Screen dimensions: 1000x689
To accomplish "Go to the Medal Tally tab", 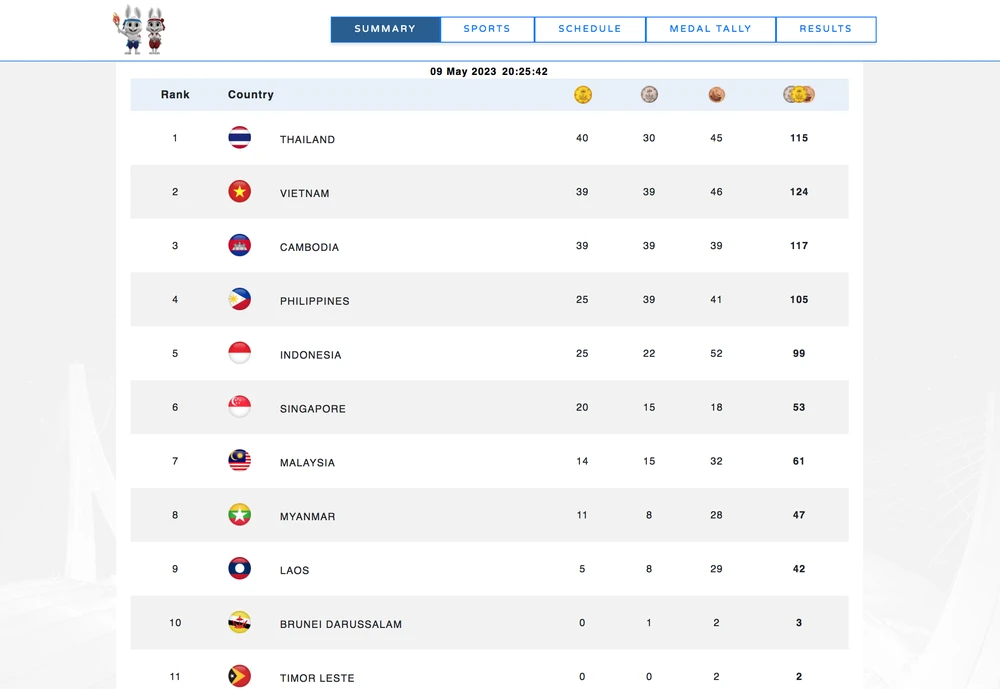I will (x=710, y=29).
